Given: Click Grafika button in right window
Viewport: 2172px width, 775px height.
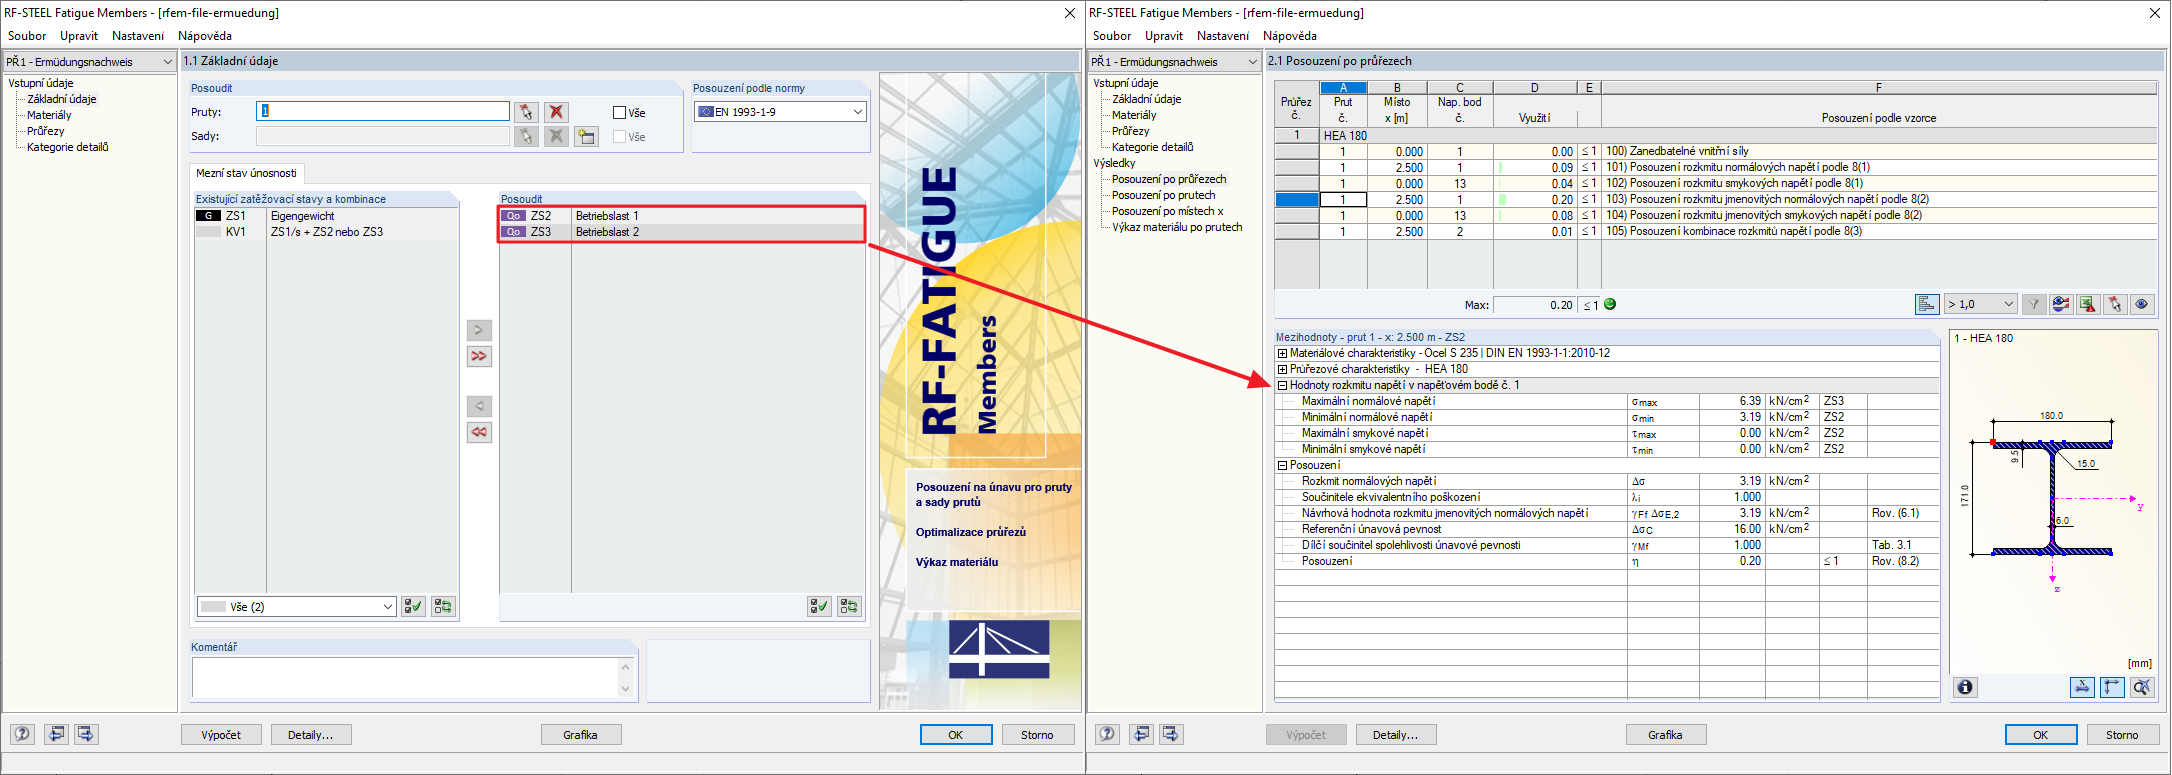Looking at the screenshot, I should point(1665,735).
